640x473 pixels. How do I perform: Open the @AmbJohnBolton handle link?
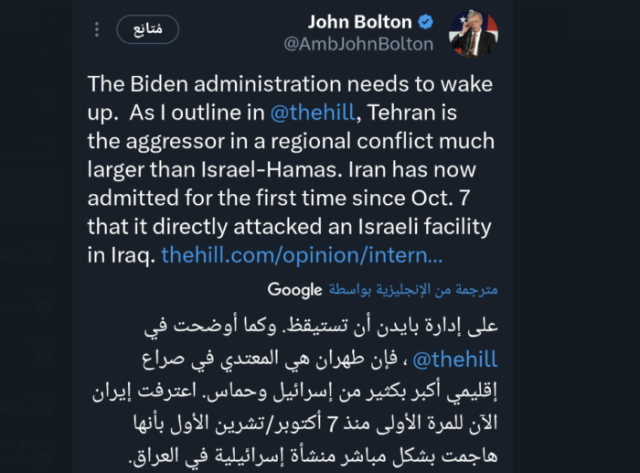tap(358, 44)
